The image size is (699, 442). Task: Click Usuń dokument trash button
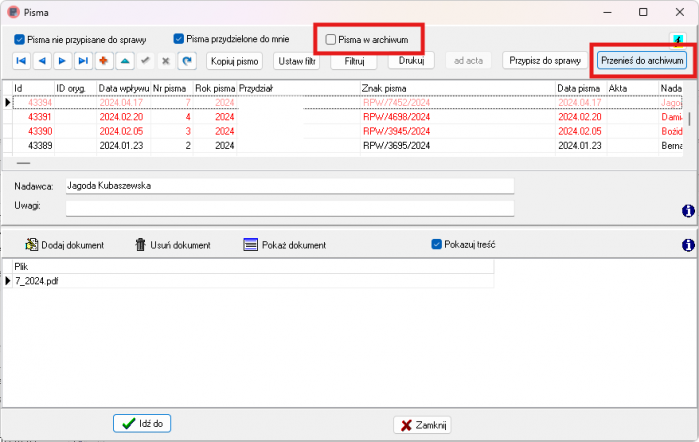(173, 245)
